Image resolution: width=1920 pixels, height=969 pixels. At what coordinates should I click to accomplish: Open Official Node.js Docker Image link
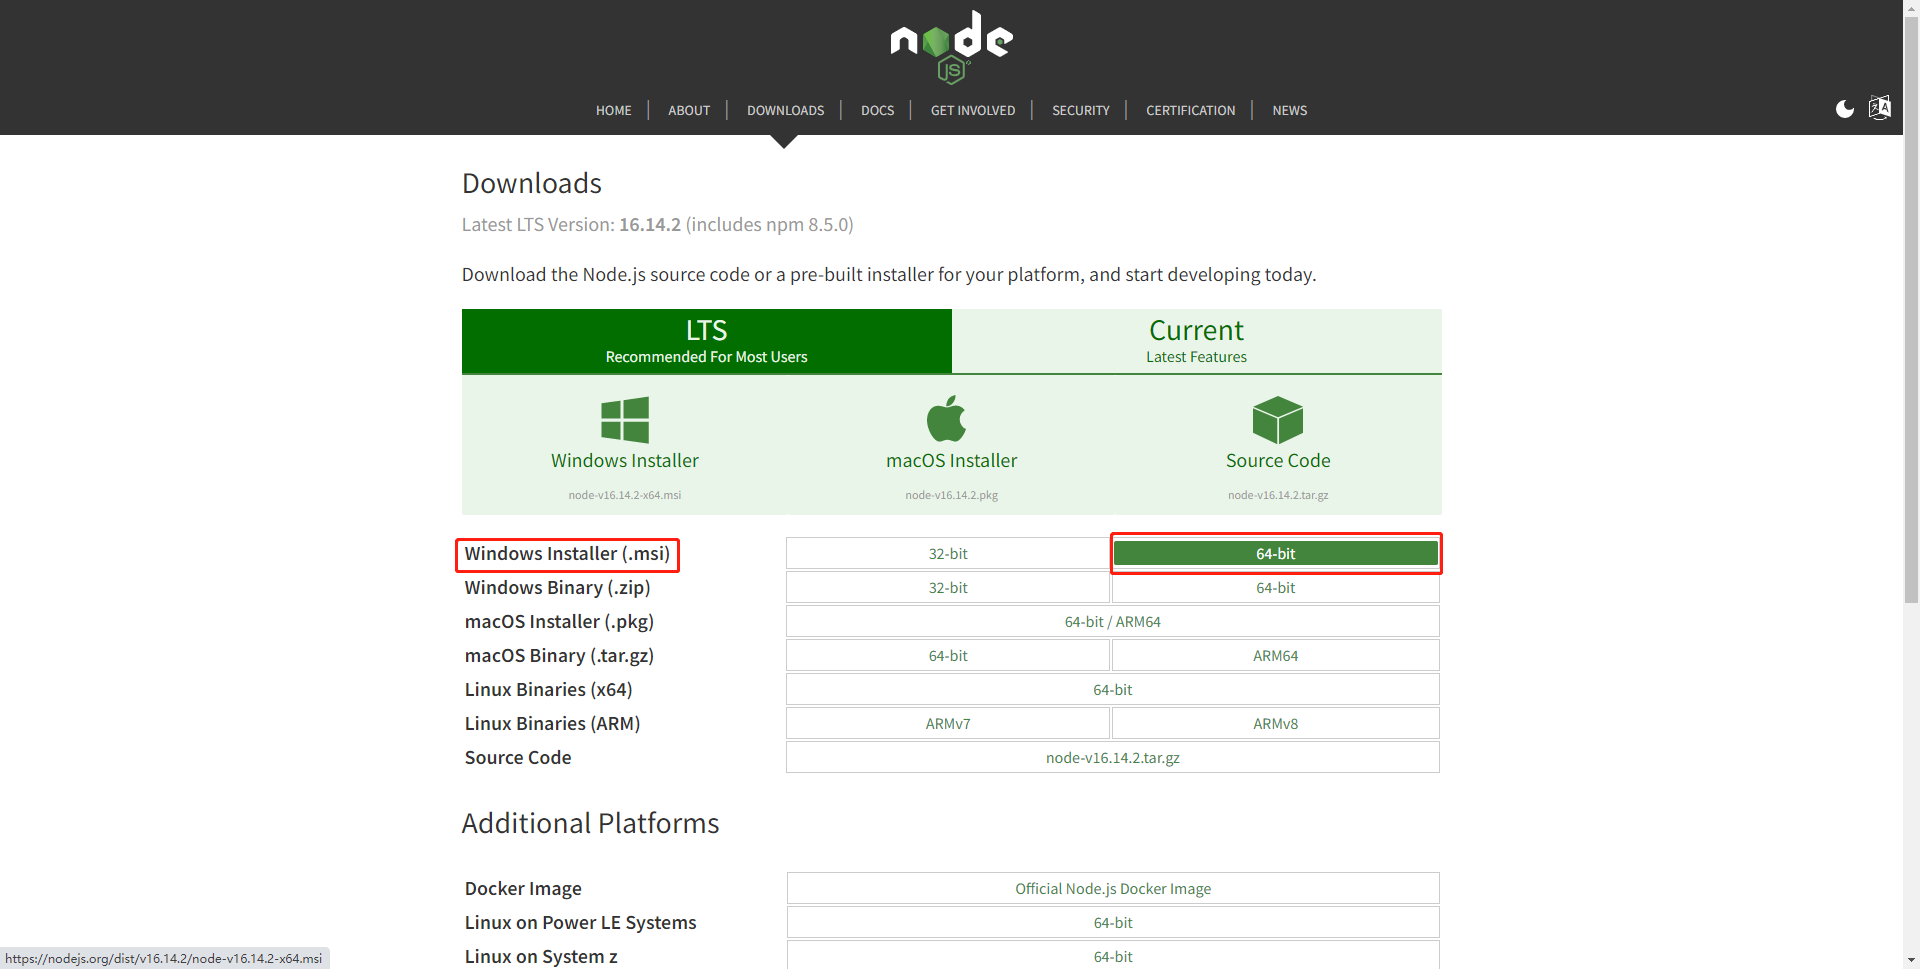coord(1113,889)
